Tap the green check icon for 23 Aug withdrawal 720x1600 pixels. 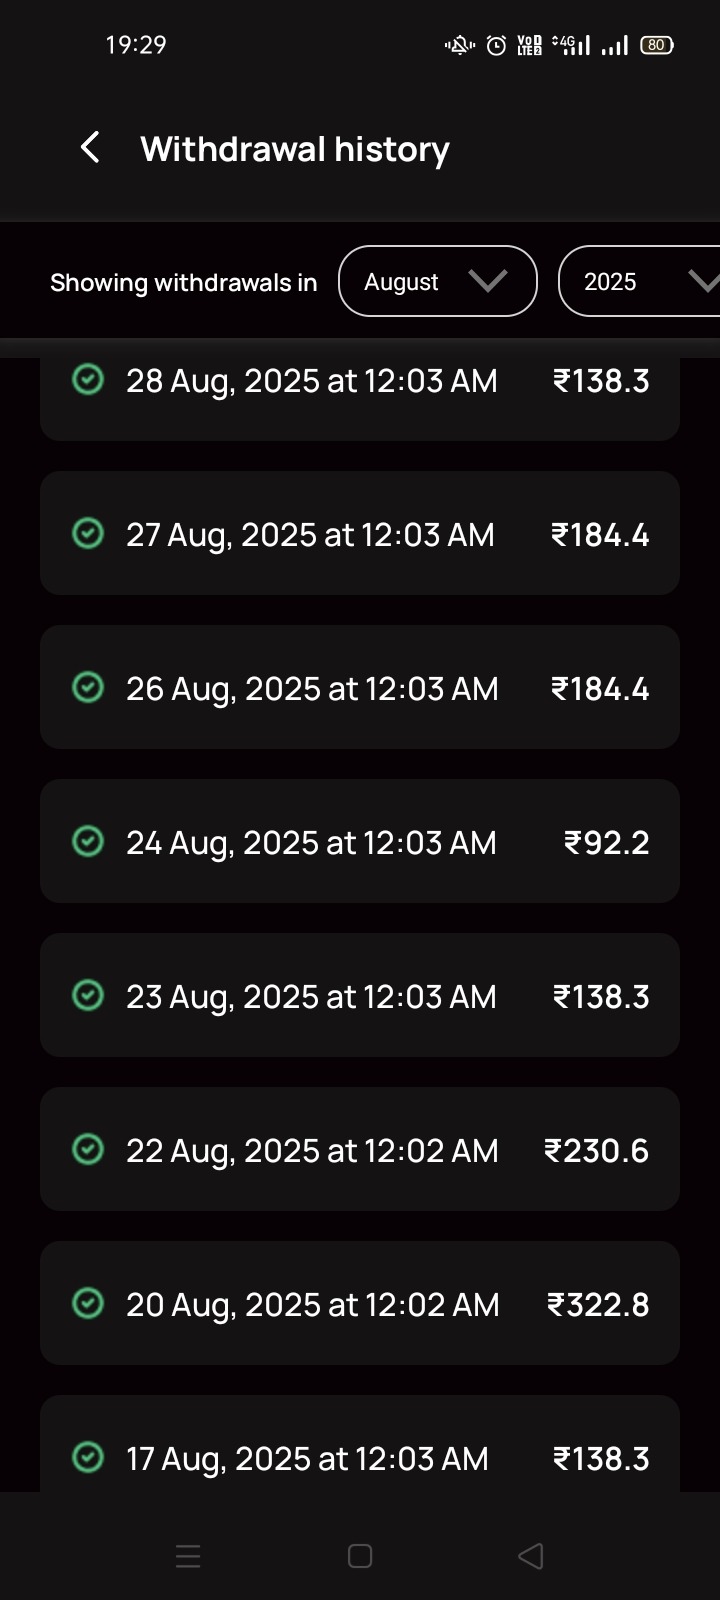point(88,996)
